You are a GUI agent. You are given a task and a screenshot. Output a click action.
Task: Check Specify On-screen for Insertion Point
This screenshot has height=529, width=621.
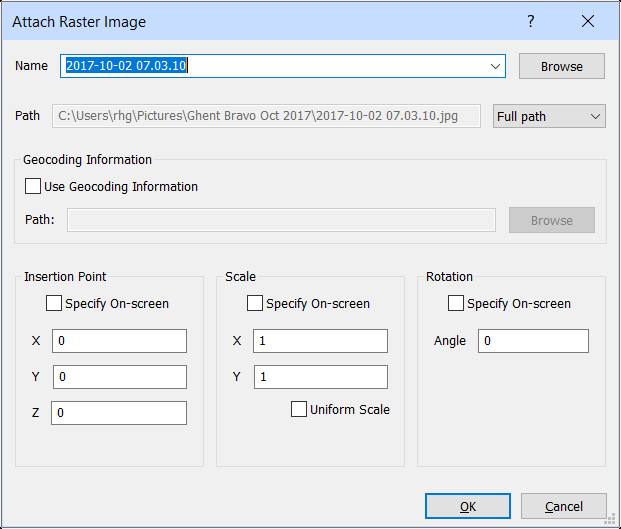pyautogui.click(x=54, y=303)
